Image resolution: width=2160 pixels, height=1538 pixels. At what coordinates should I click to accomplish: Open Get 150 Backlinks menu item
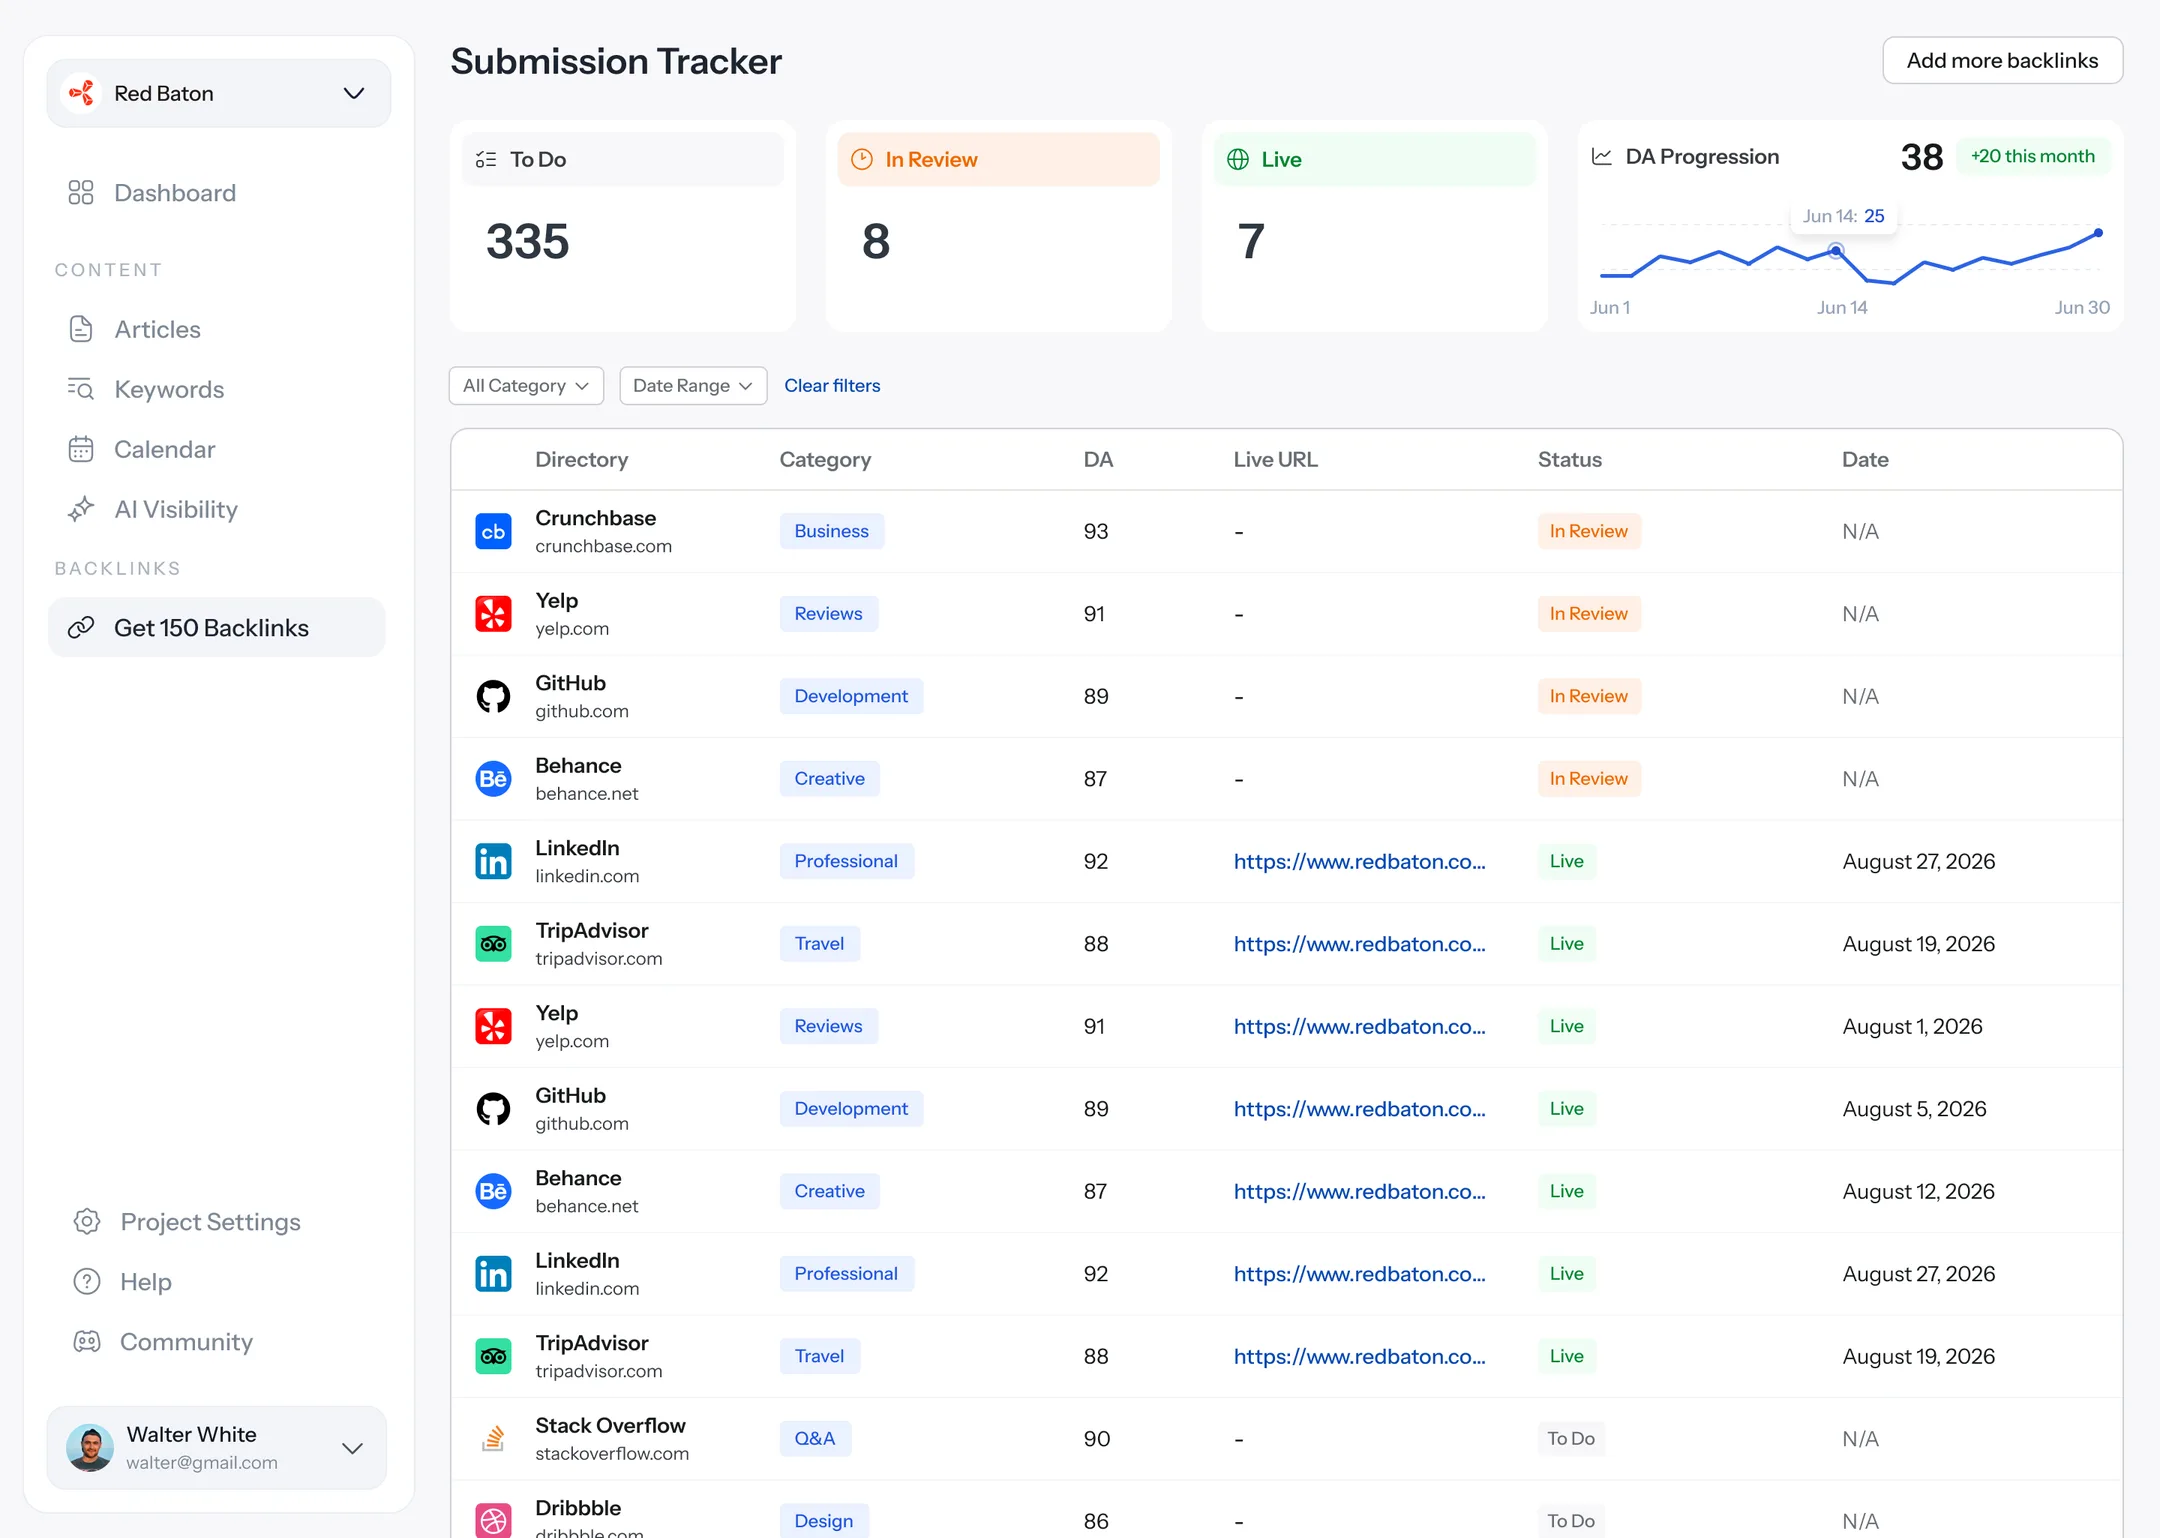click(x=216, y=627)
